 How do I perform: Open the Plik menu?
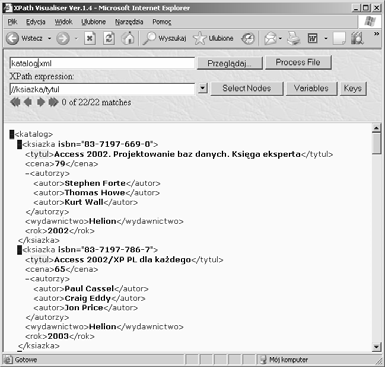pyautogui.click(x=12, y=22)
